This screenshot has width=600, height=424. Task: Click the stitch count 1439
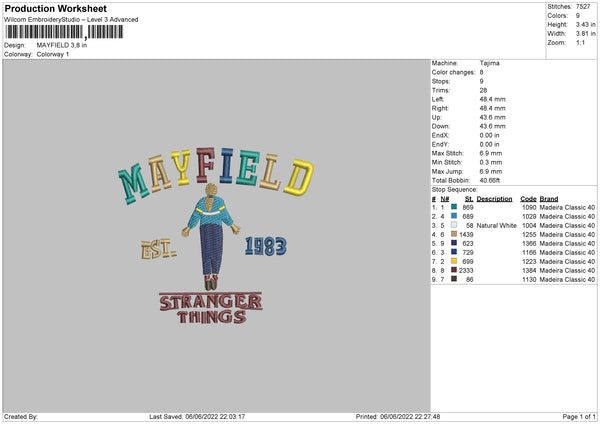pos(466,235)
